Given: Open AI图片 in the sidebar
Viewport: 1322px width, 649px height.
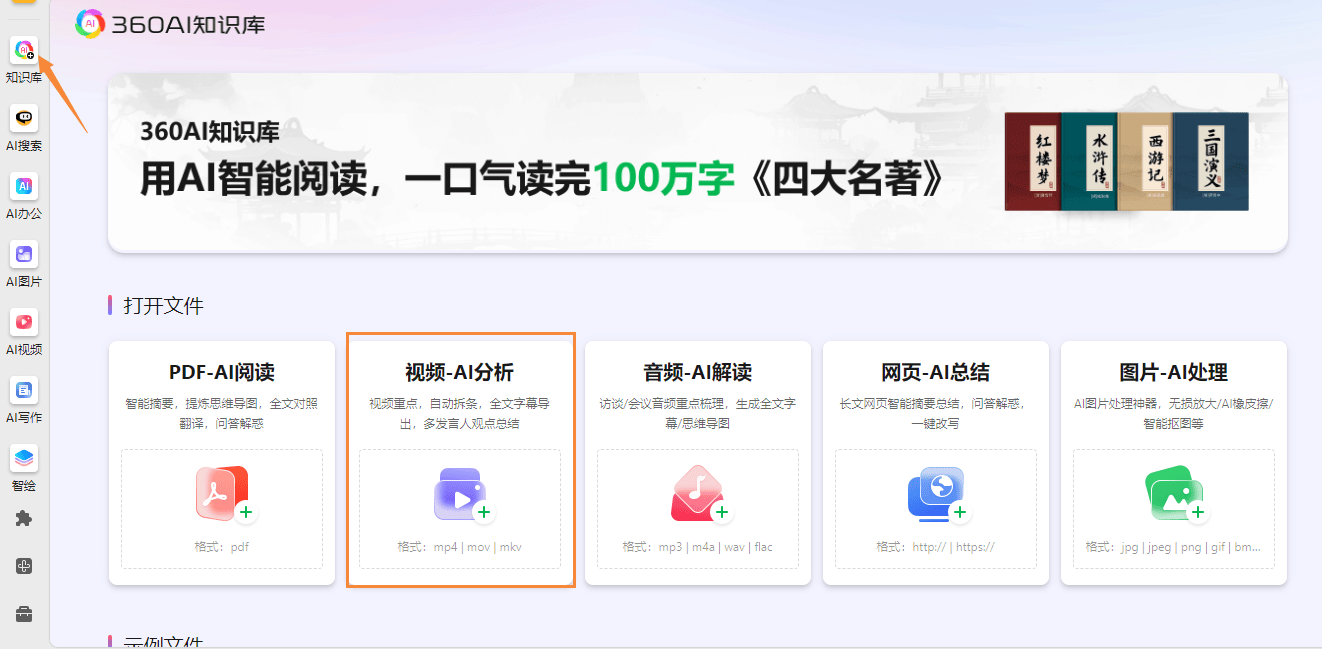Looking at the screenshot, I should click(24, 254).
